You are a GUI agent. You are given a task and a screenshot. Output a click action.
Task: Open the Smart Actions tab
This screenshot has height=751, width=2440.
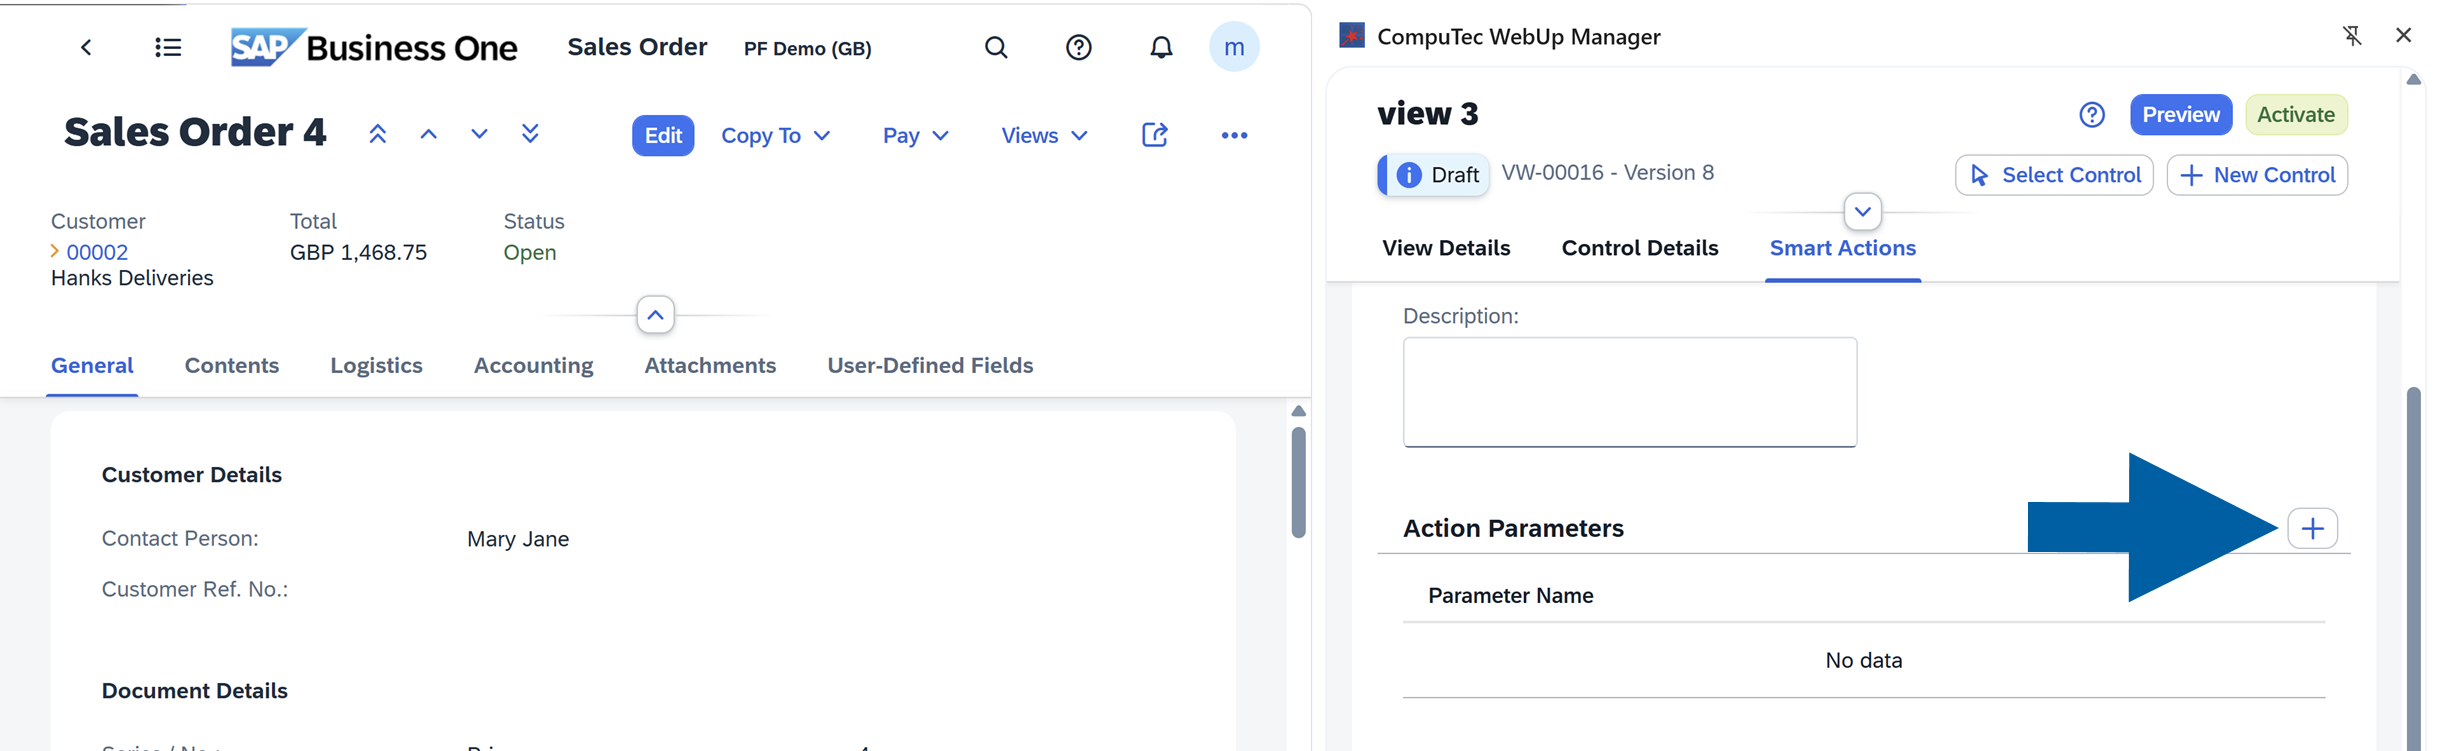(x=1843, y=248)
